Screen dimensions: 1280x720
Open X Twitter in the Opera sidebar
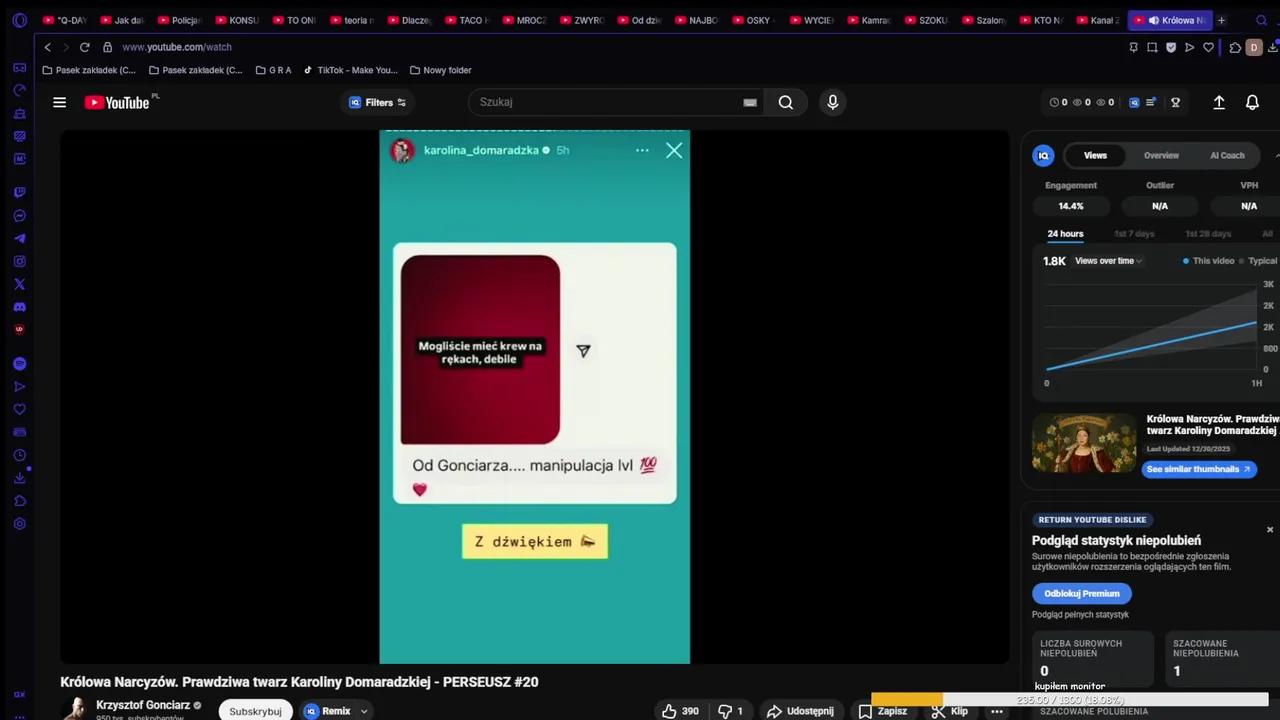pos(19,284)
